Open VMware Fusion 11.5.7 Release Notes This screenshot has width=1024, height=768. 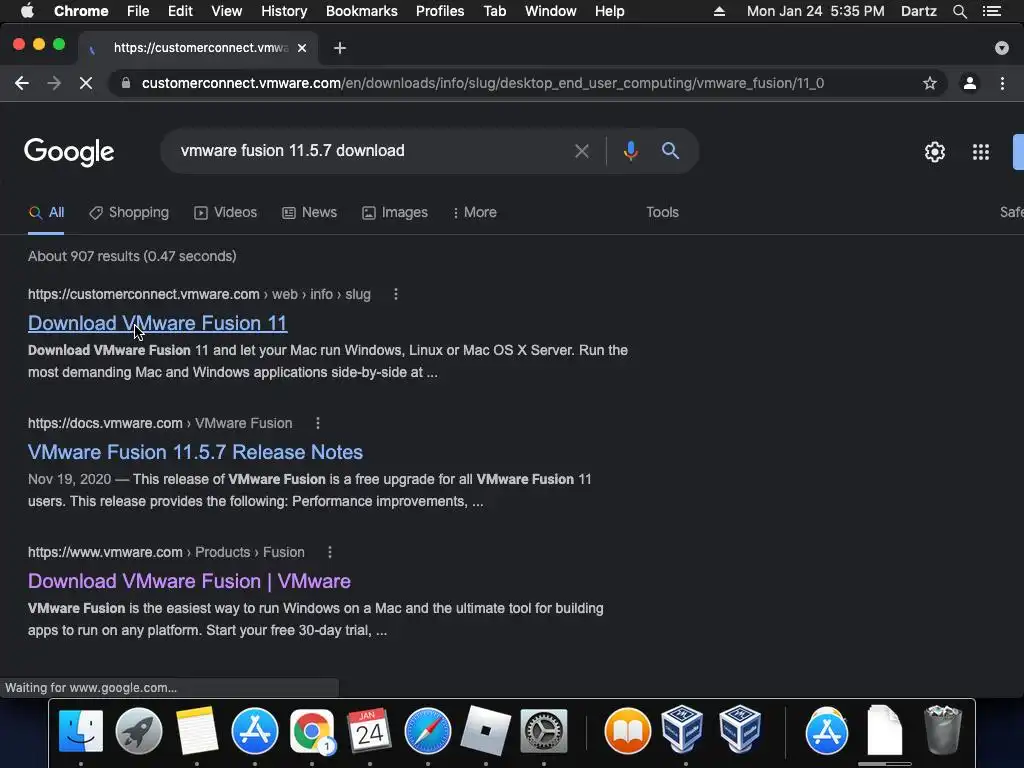pyautogui.click(x=195, y=452)
